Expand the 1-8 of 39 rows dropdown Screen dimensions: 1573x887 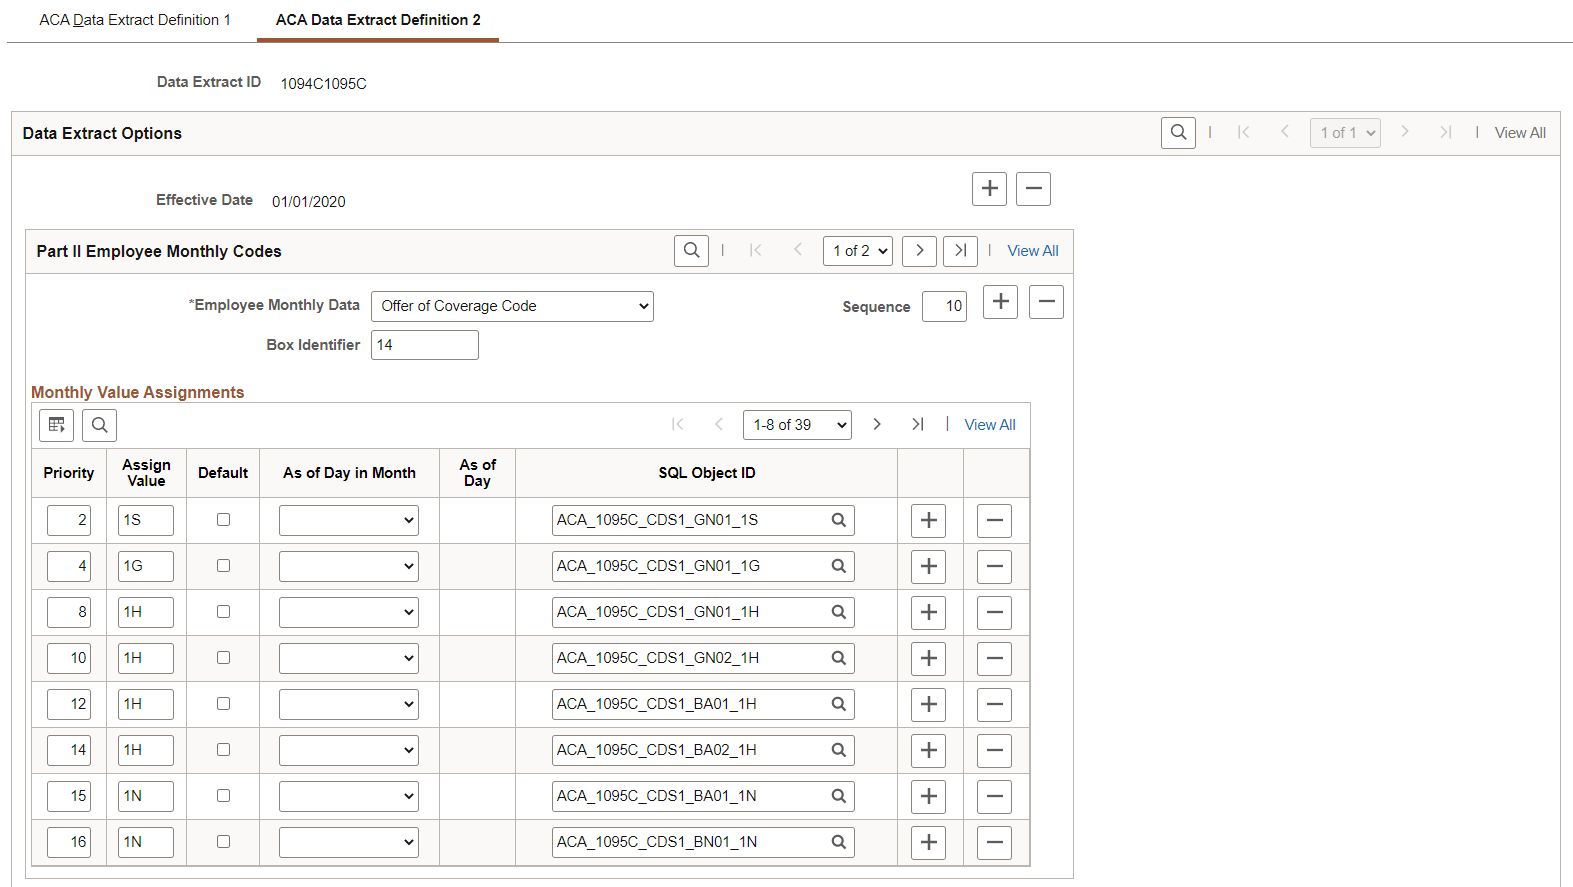coord(797,425)
